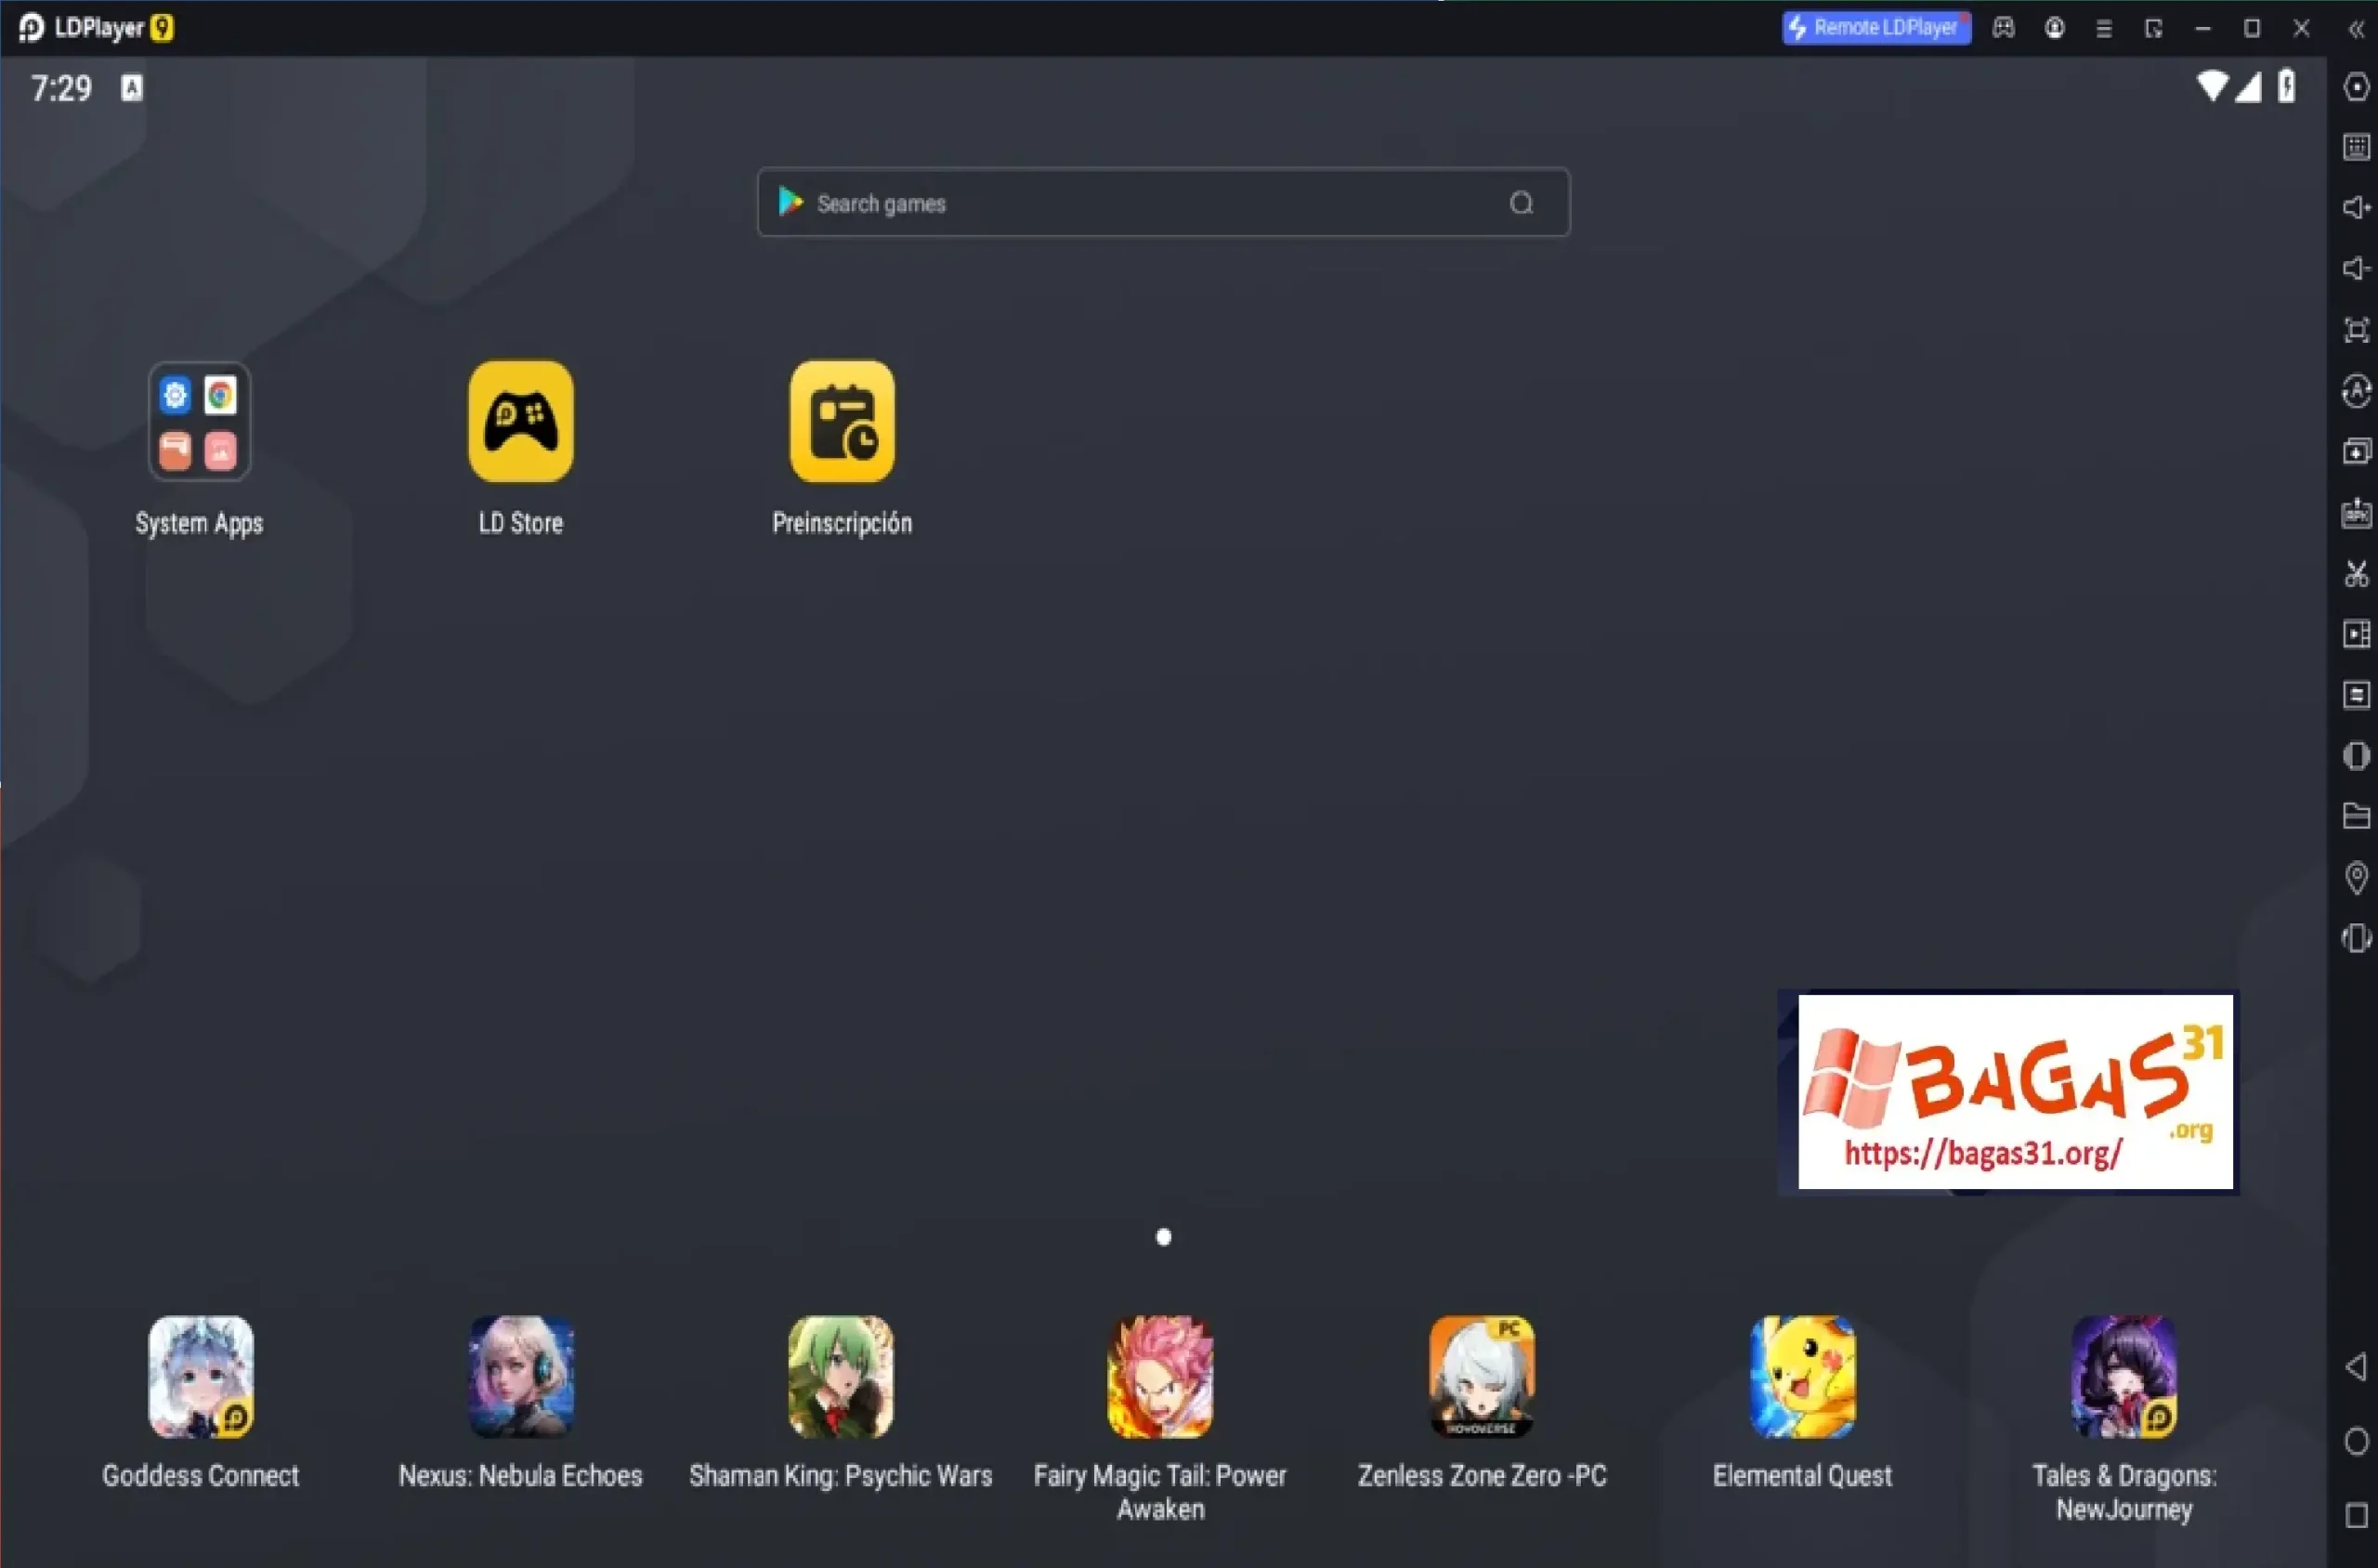
Task: Open the LDPlayer main menu
Action: click(x=2104, y=28)
